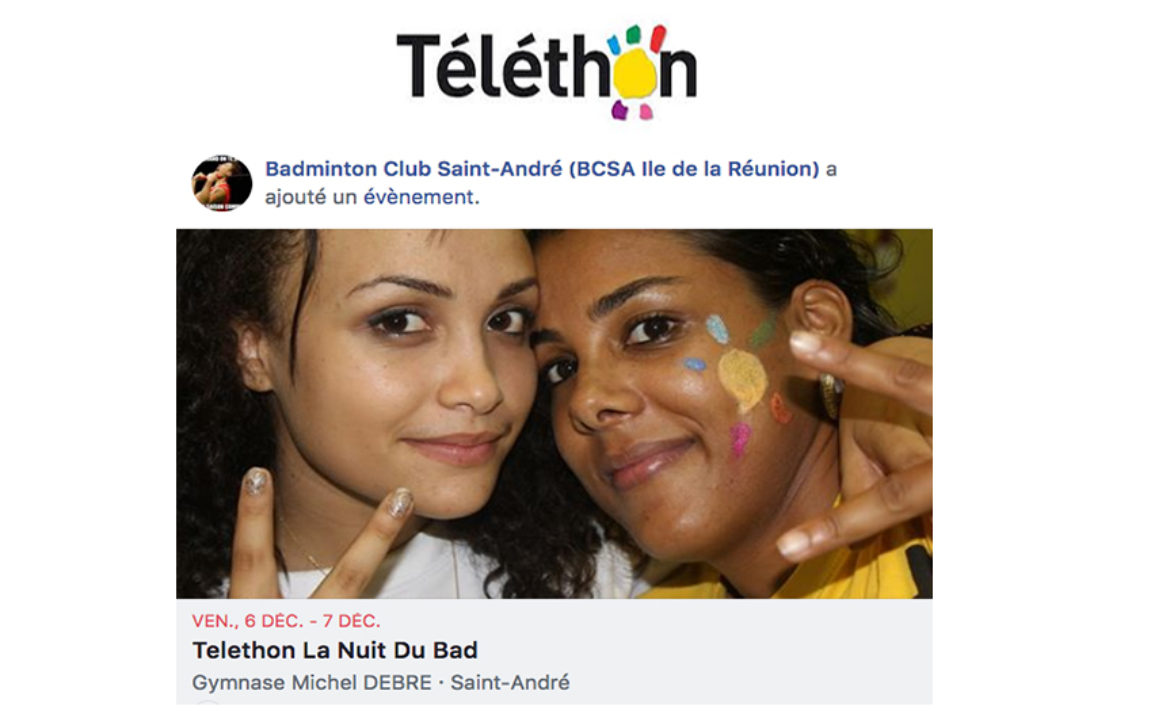Click the venue Gymnase Michel DEBRE
1170x725 pixels.
coord(312,682)
